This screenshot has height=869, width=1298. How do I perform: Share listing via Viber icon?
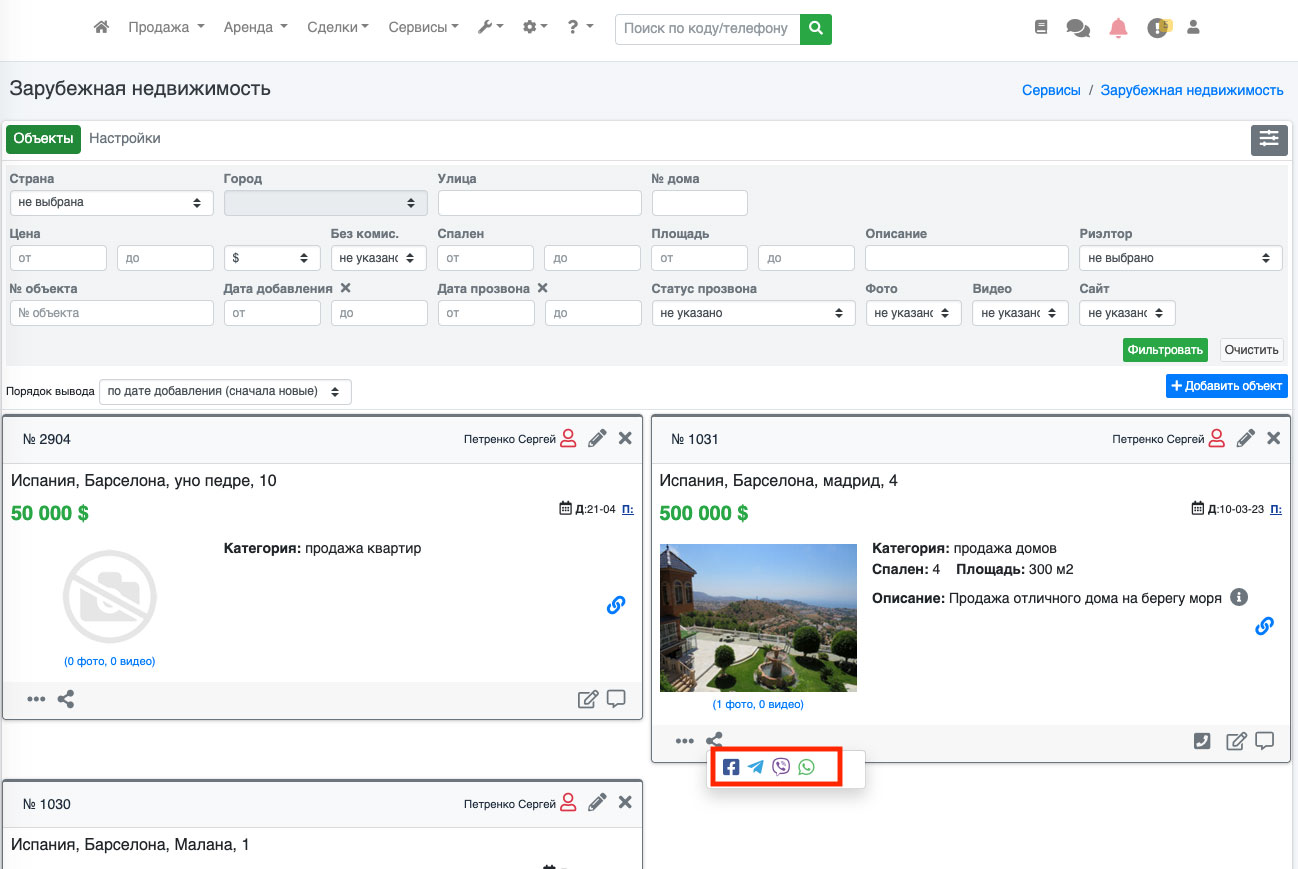781,767
